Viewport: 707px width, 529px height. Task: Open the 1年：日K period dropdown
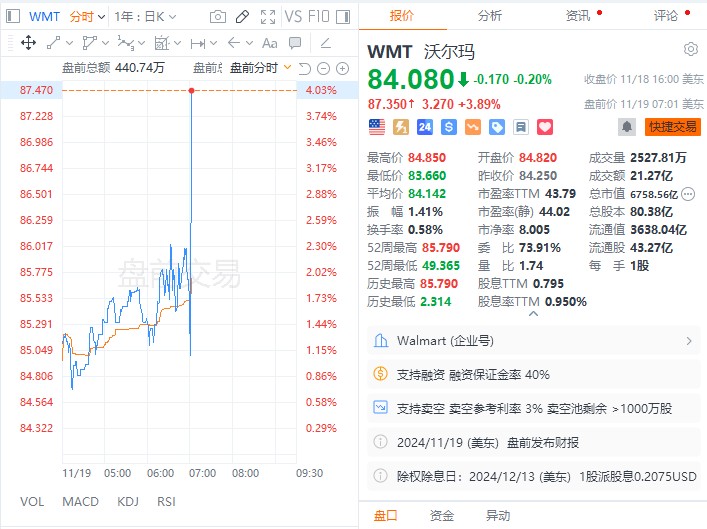coord(145,17)
